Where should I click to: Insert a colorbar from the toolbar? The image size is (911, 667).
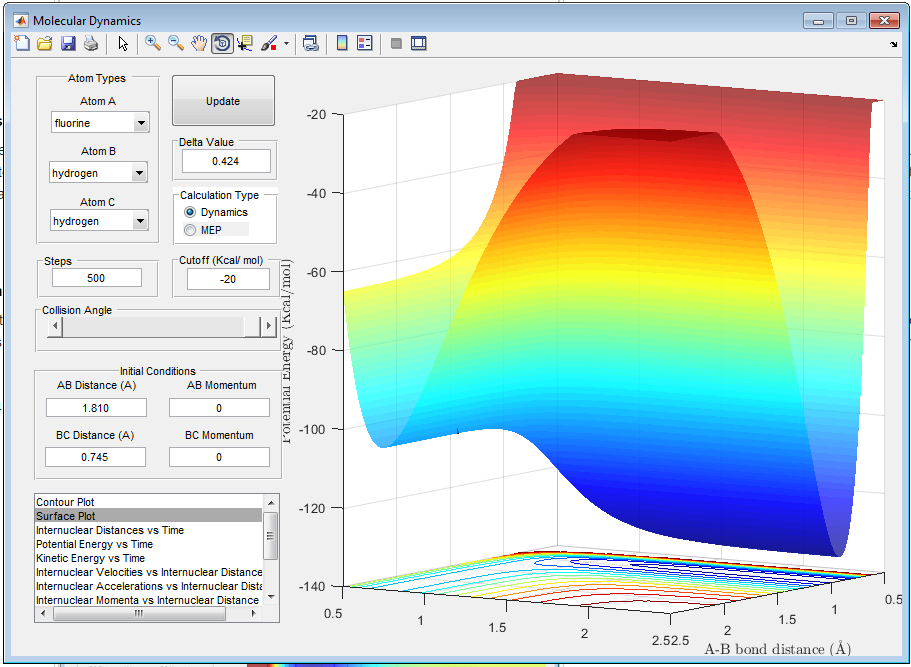(341, 43)
